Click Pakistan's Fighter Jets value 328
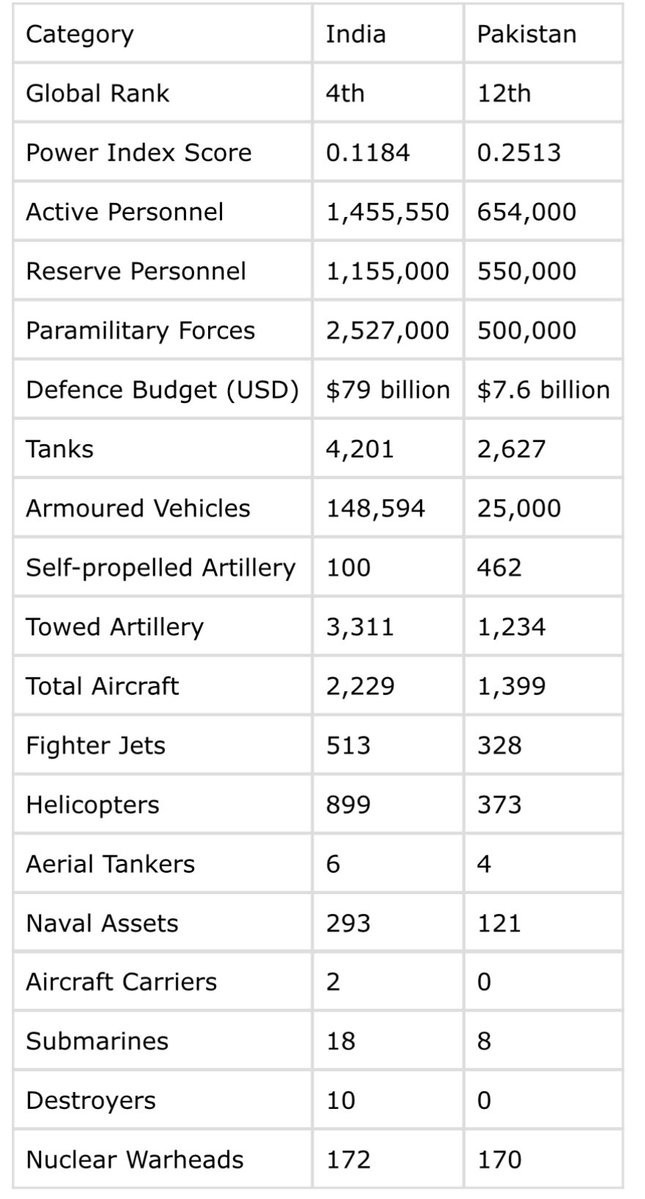 click(499, 745)
